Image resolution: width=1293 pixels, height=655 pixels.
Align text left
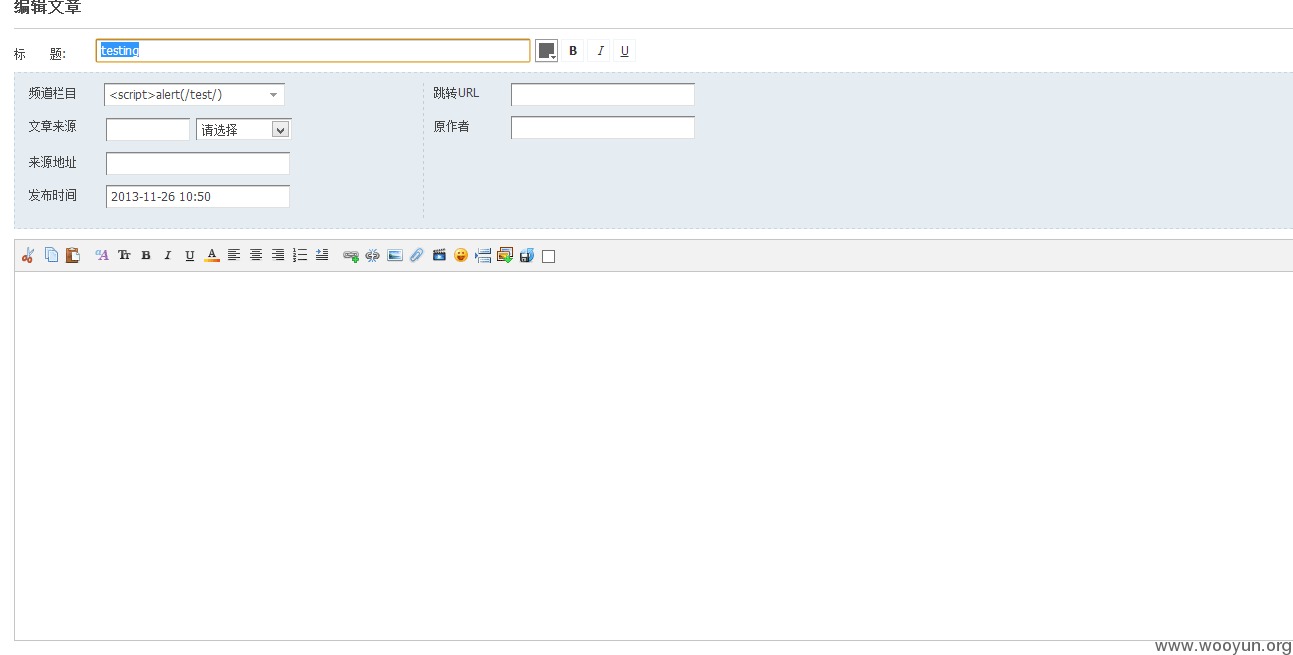(x=234, y=255)
